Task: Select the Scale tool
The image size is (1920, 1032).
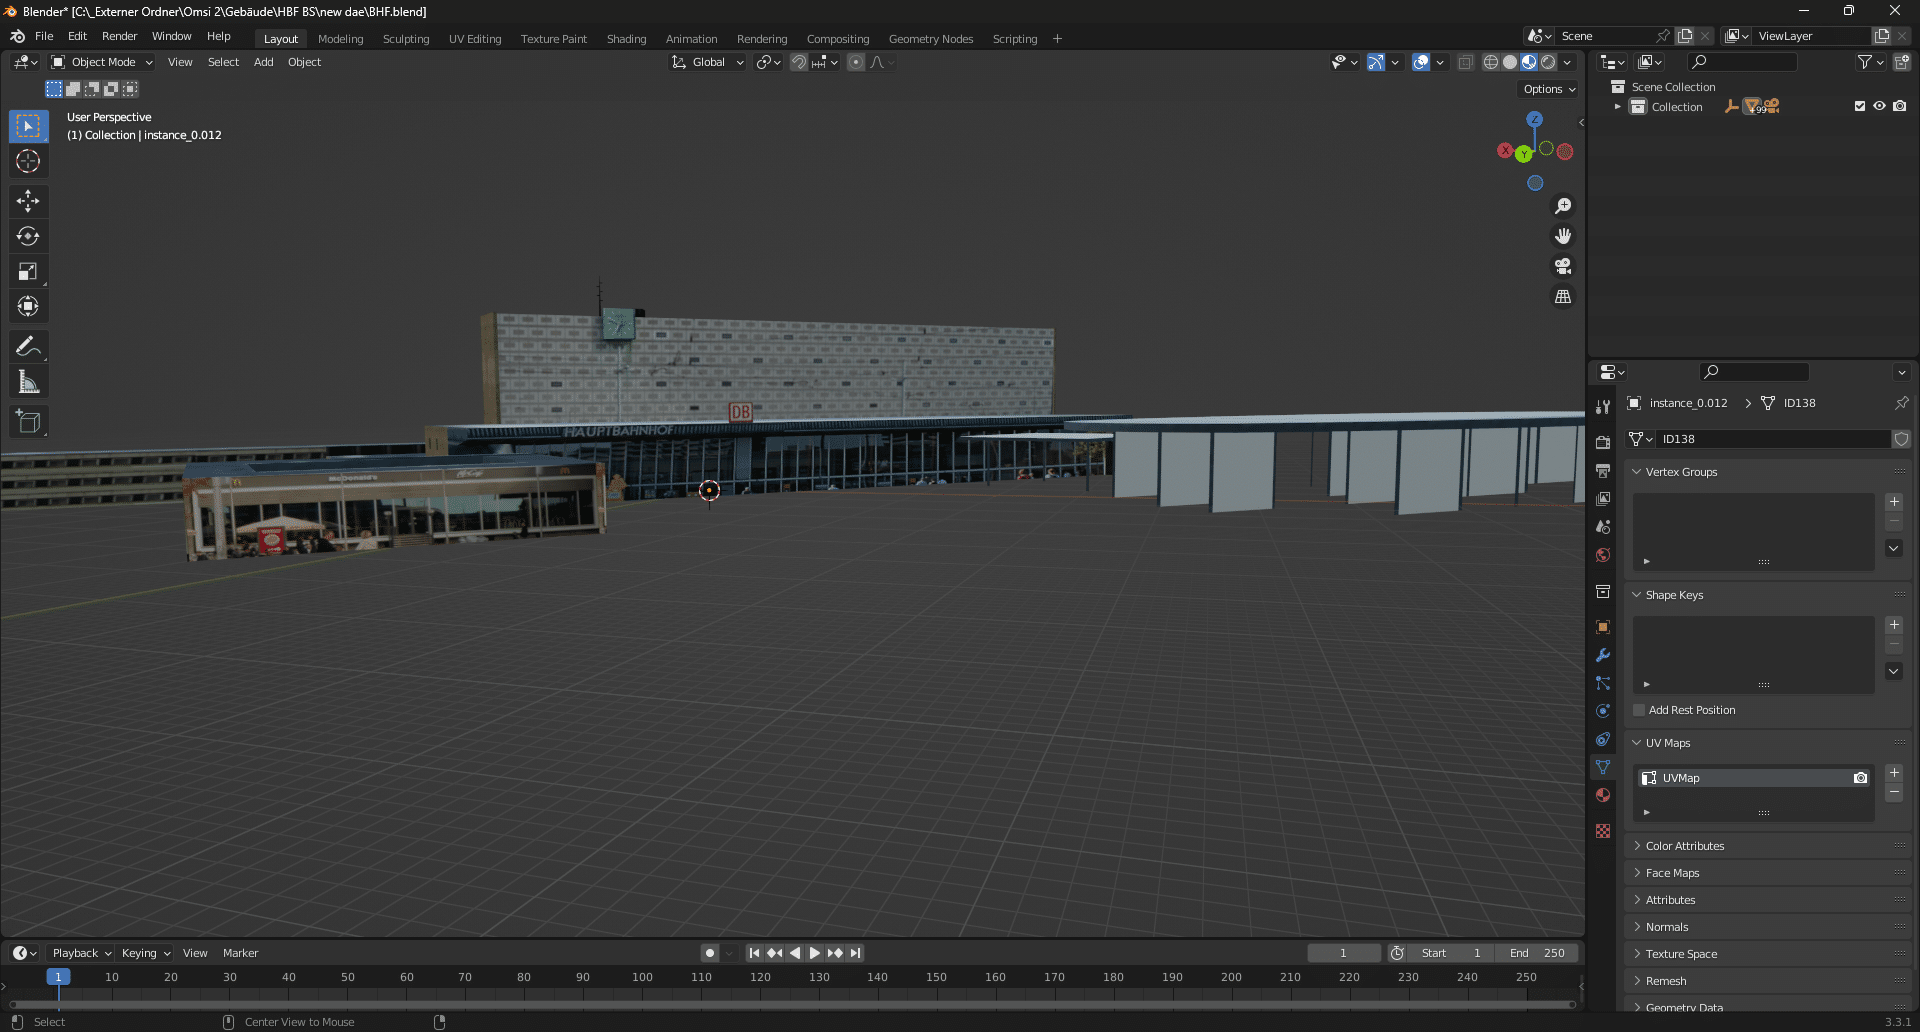Action: (28, 271)
